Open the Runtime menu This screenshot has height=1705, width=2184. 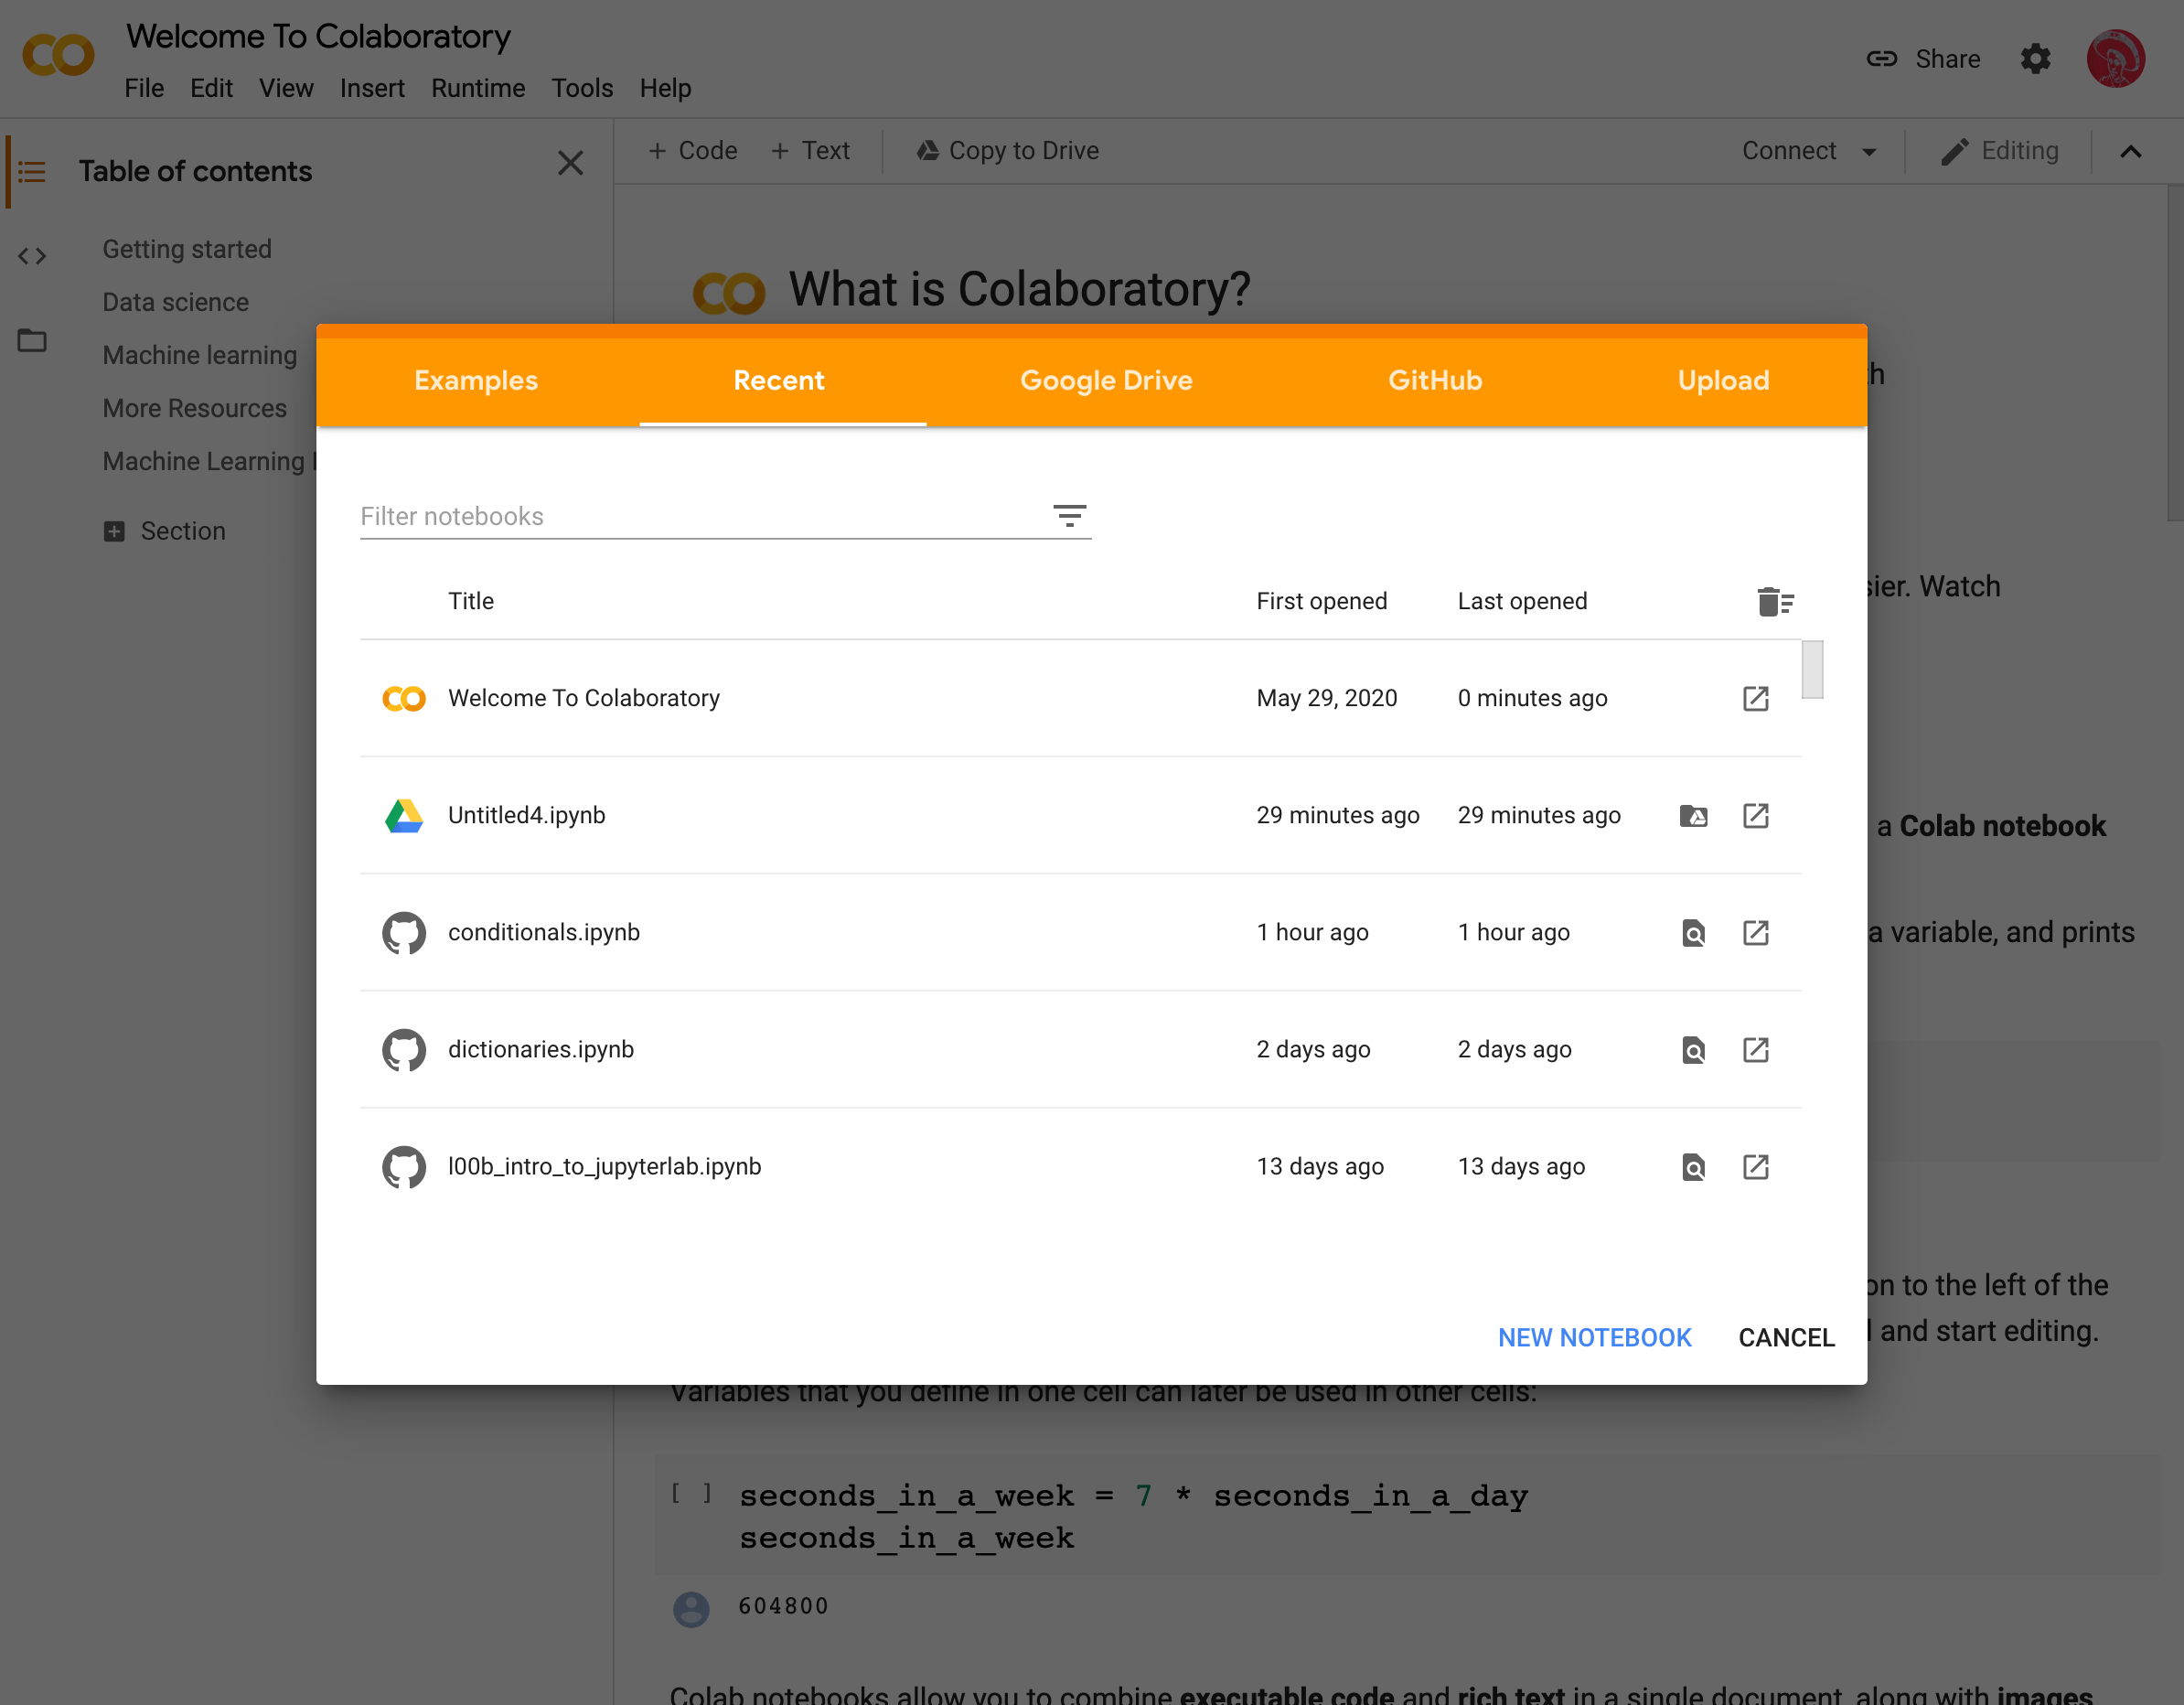click(476, 87)
